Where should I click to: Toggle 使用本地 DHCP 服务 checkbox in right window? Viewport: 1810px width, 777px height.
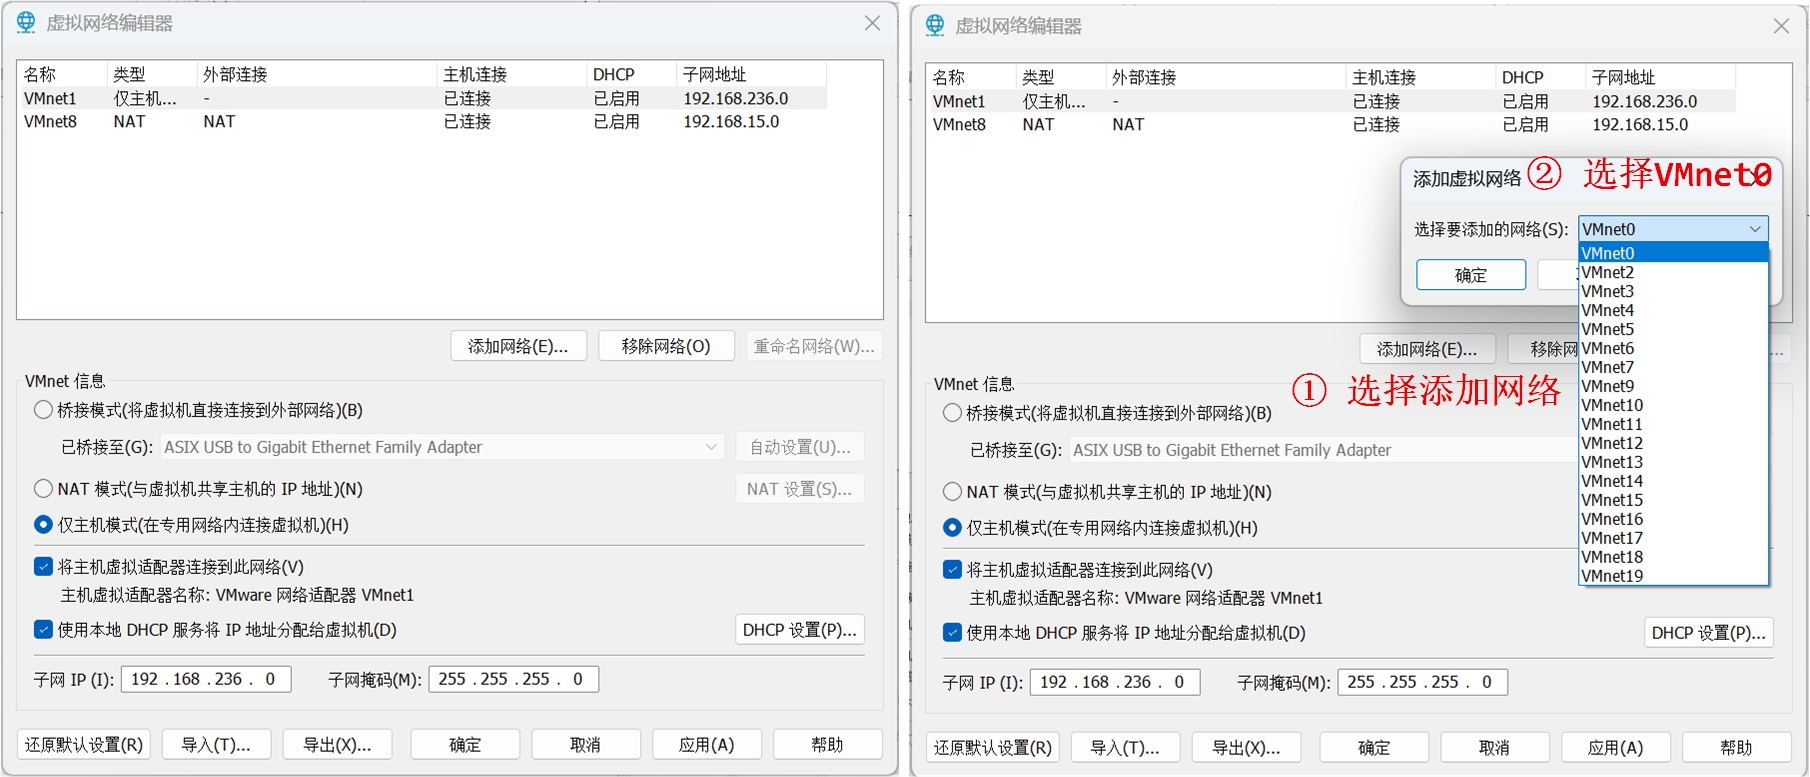click(x=952, y=633)
